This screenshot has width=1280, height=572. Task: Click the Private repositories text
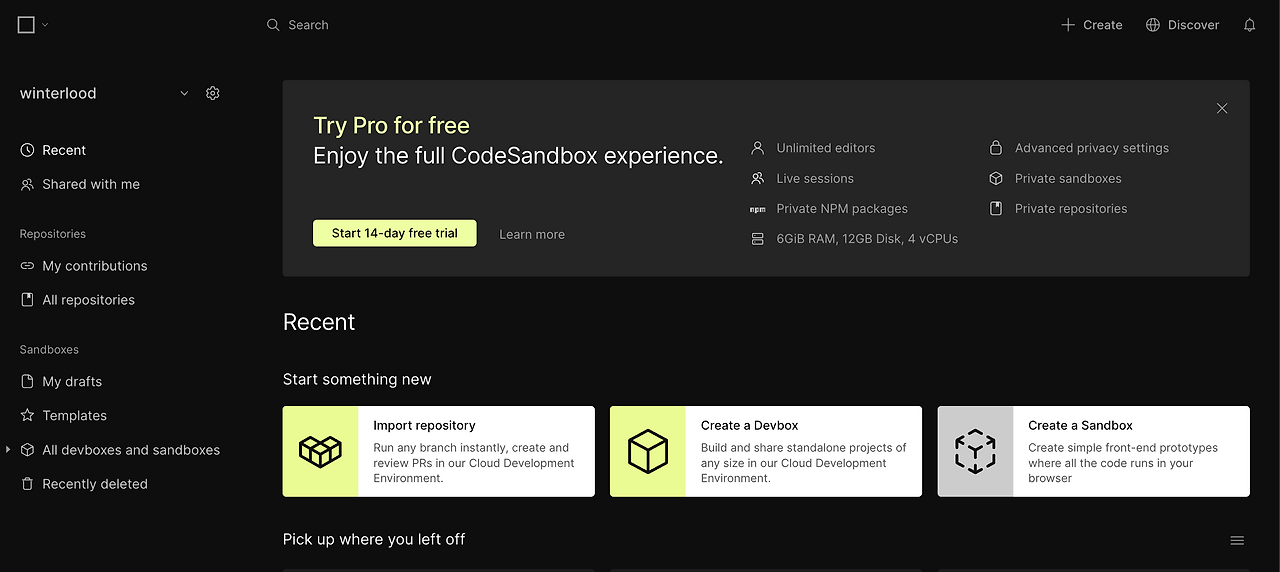coord(1071,209)
